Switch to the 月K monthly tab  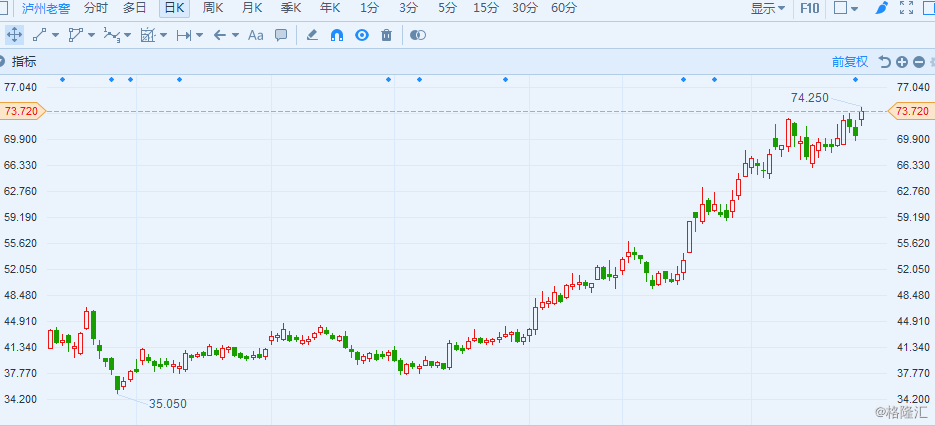252,8
